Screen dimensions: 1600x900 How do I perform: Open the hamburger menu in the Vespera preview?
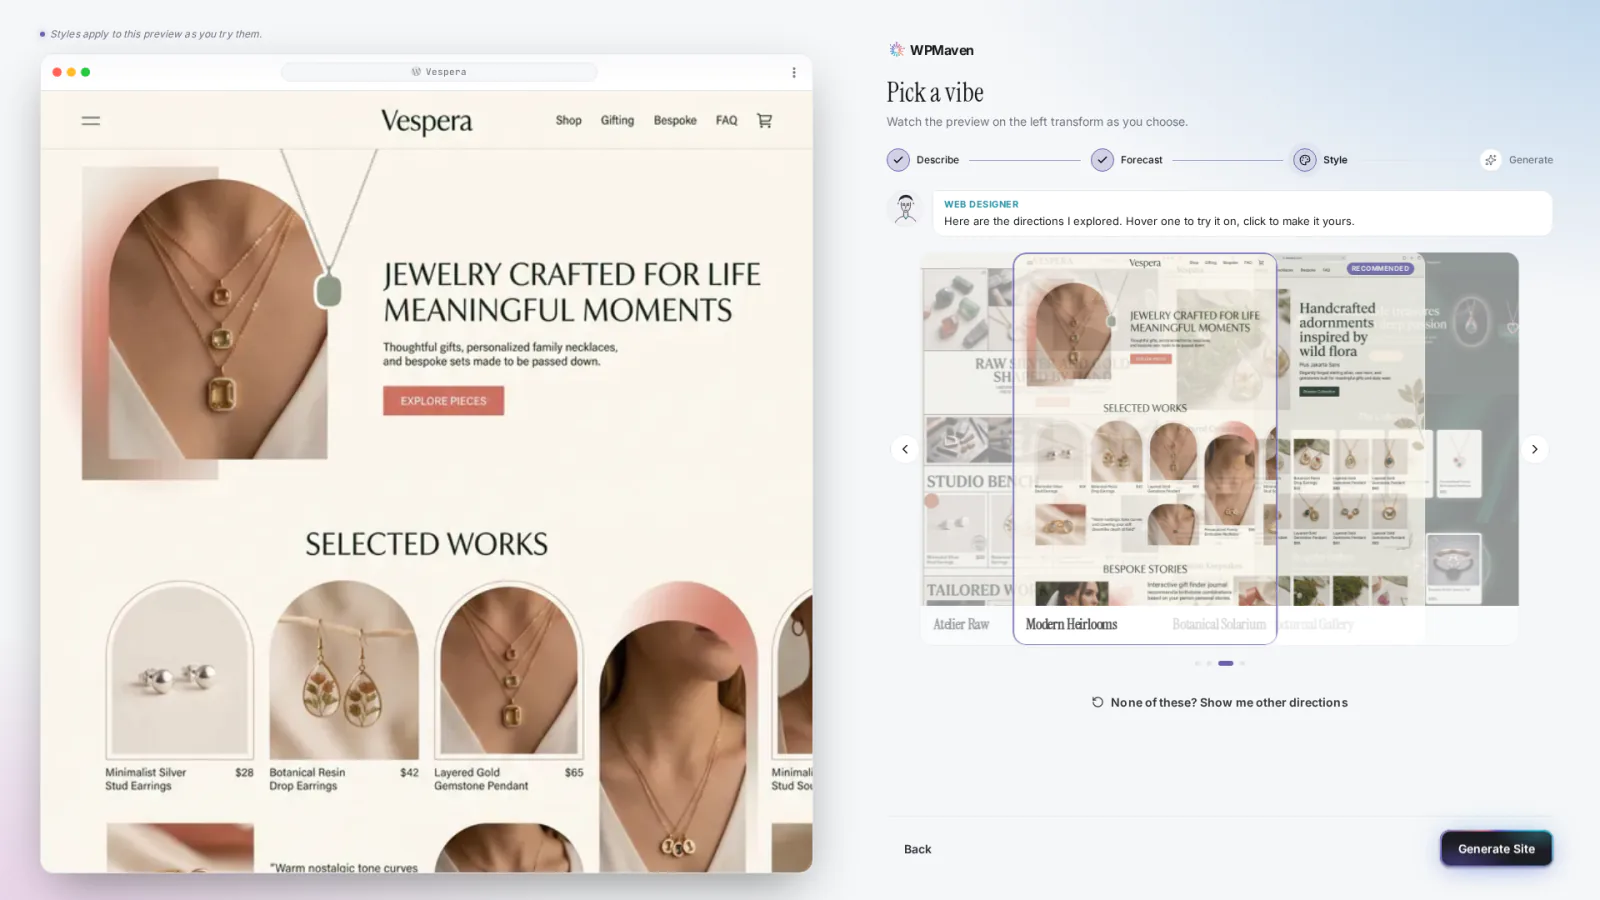click(90, 121)
